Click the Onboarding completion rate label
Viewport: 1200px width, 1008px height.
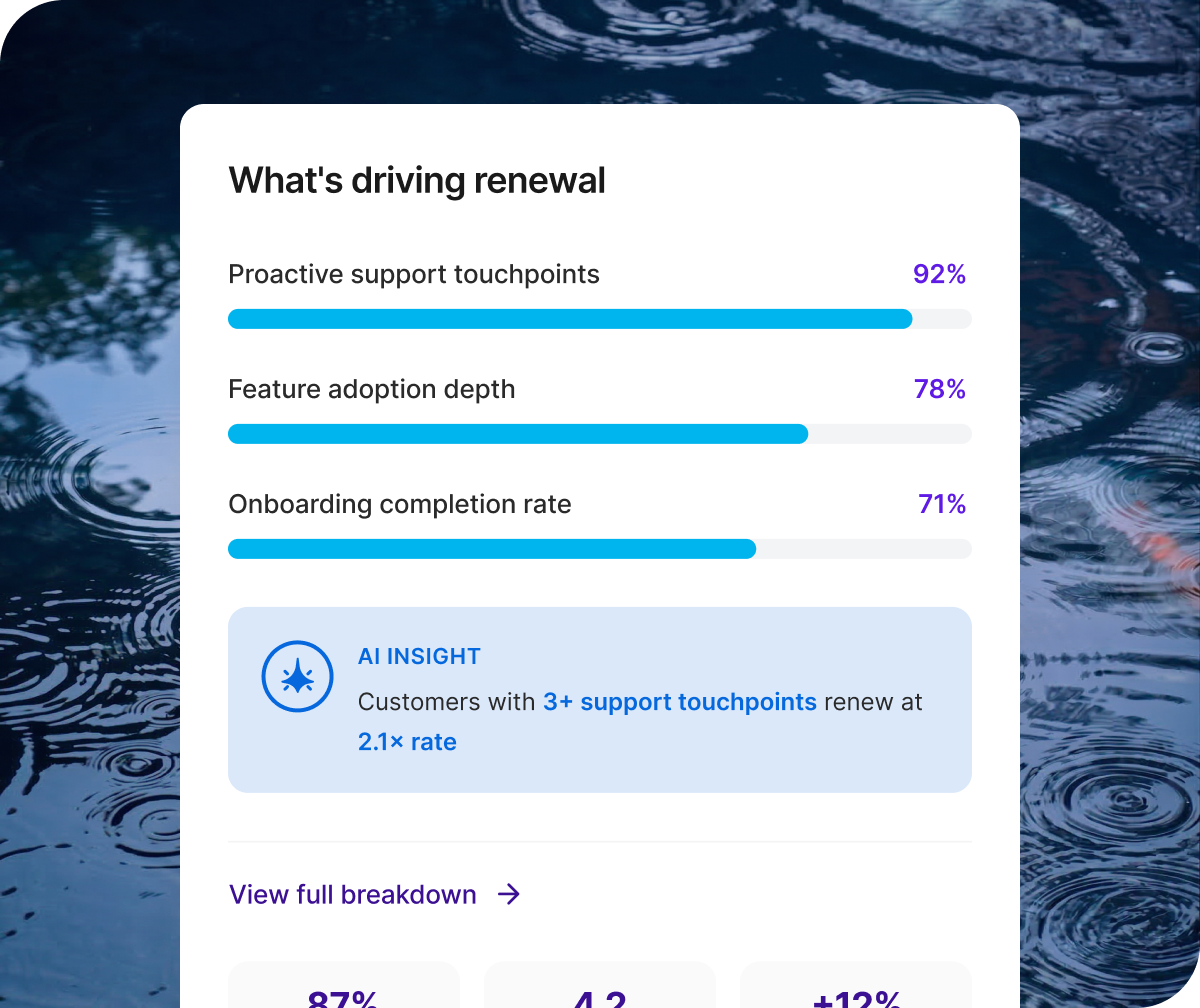(400, 504)
